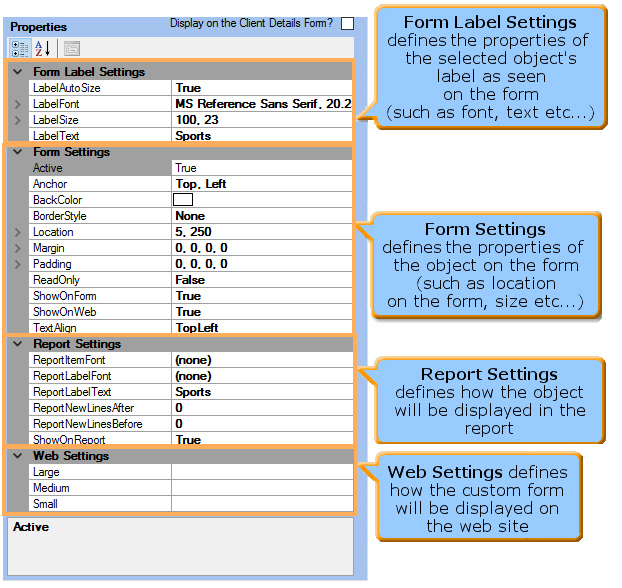Select the Active property value field
This screenshot has width=622, height=588.
[260, 168]
